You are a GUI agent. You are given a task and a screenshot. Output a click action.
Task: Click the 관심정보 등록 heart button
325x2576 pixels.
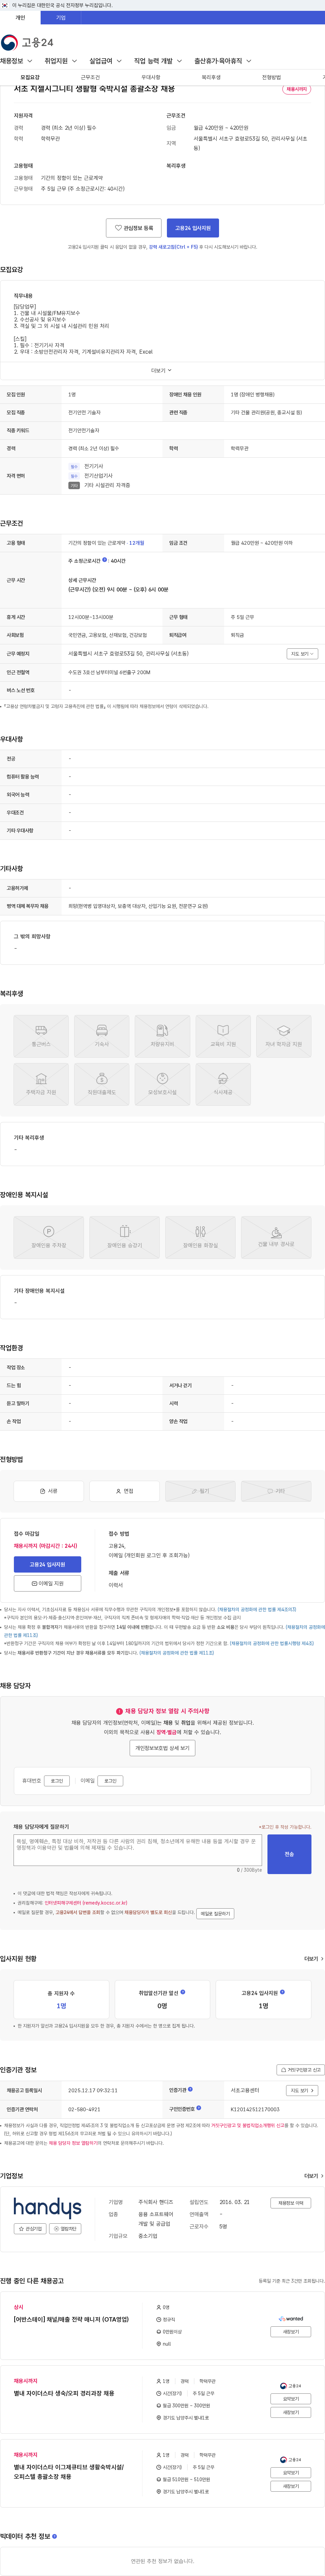coord(134,228)
